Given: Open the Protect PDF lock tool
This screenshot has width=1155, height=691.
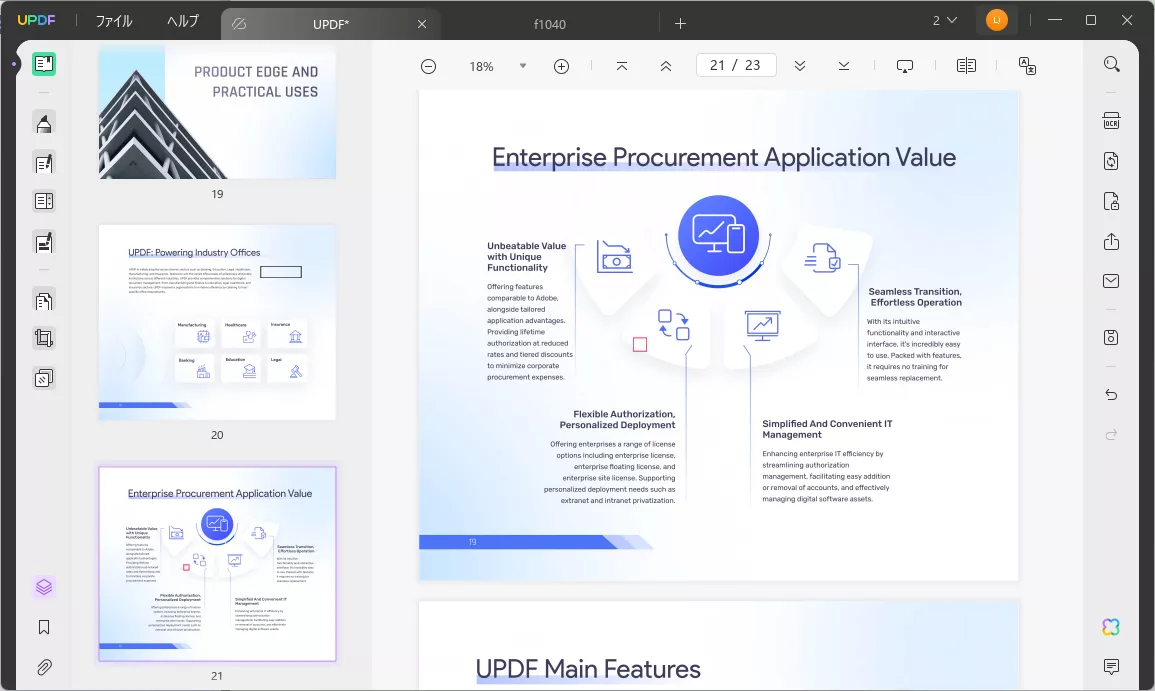Looking at the screenshot, I should tap(1112, 201).
